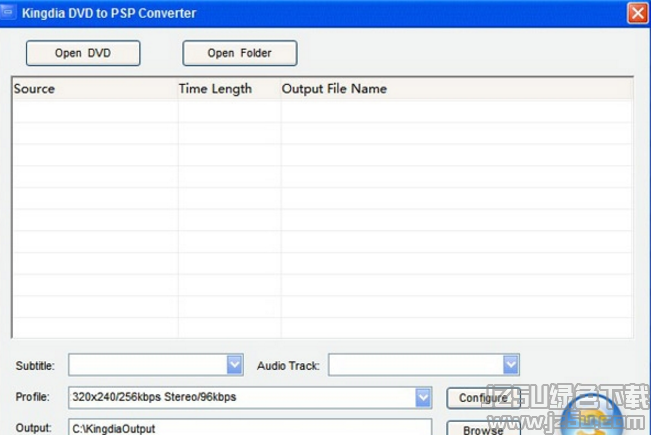Viewport: 651px width, 435px height.
Task: Open the Configure settings button
Action: click(483, 398)
